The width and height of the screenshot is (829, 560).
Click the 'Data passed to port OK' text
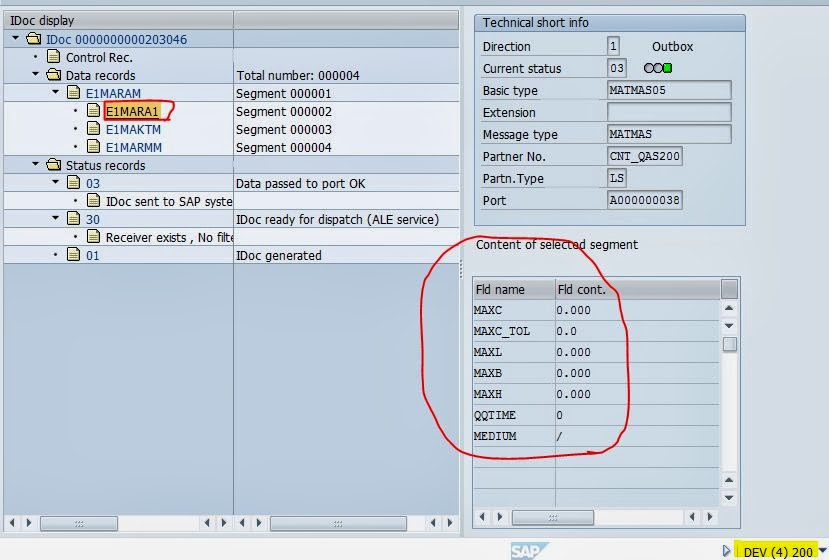pos(300,183)
